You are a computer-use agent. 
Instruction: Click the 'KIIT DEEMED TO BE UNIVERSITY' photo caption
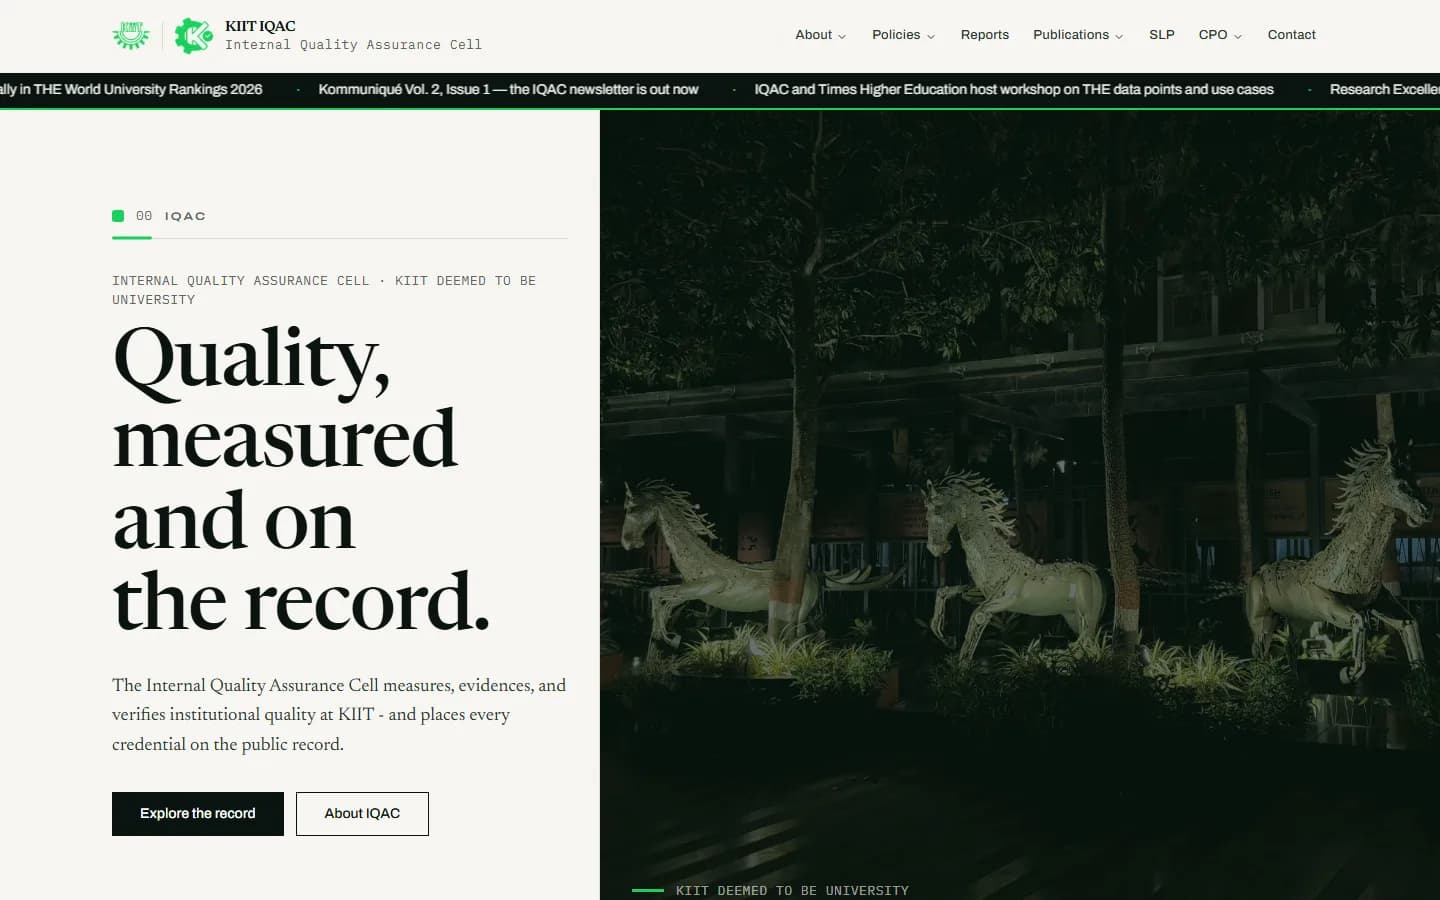point(792,890)
